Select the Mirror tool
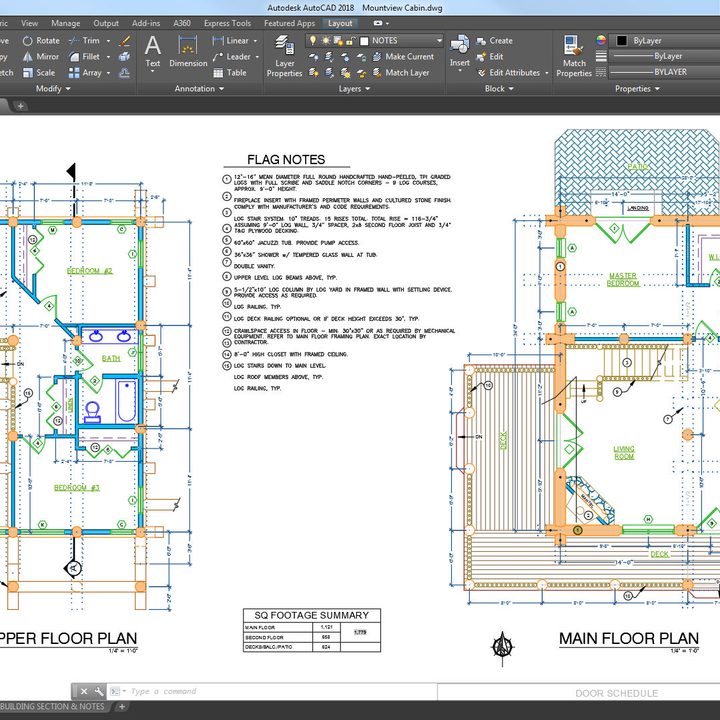Viewport: 720px width, 720px height. [41, 56]
